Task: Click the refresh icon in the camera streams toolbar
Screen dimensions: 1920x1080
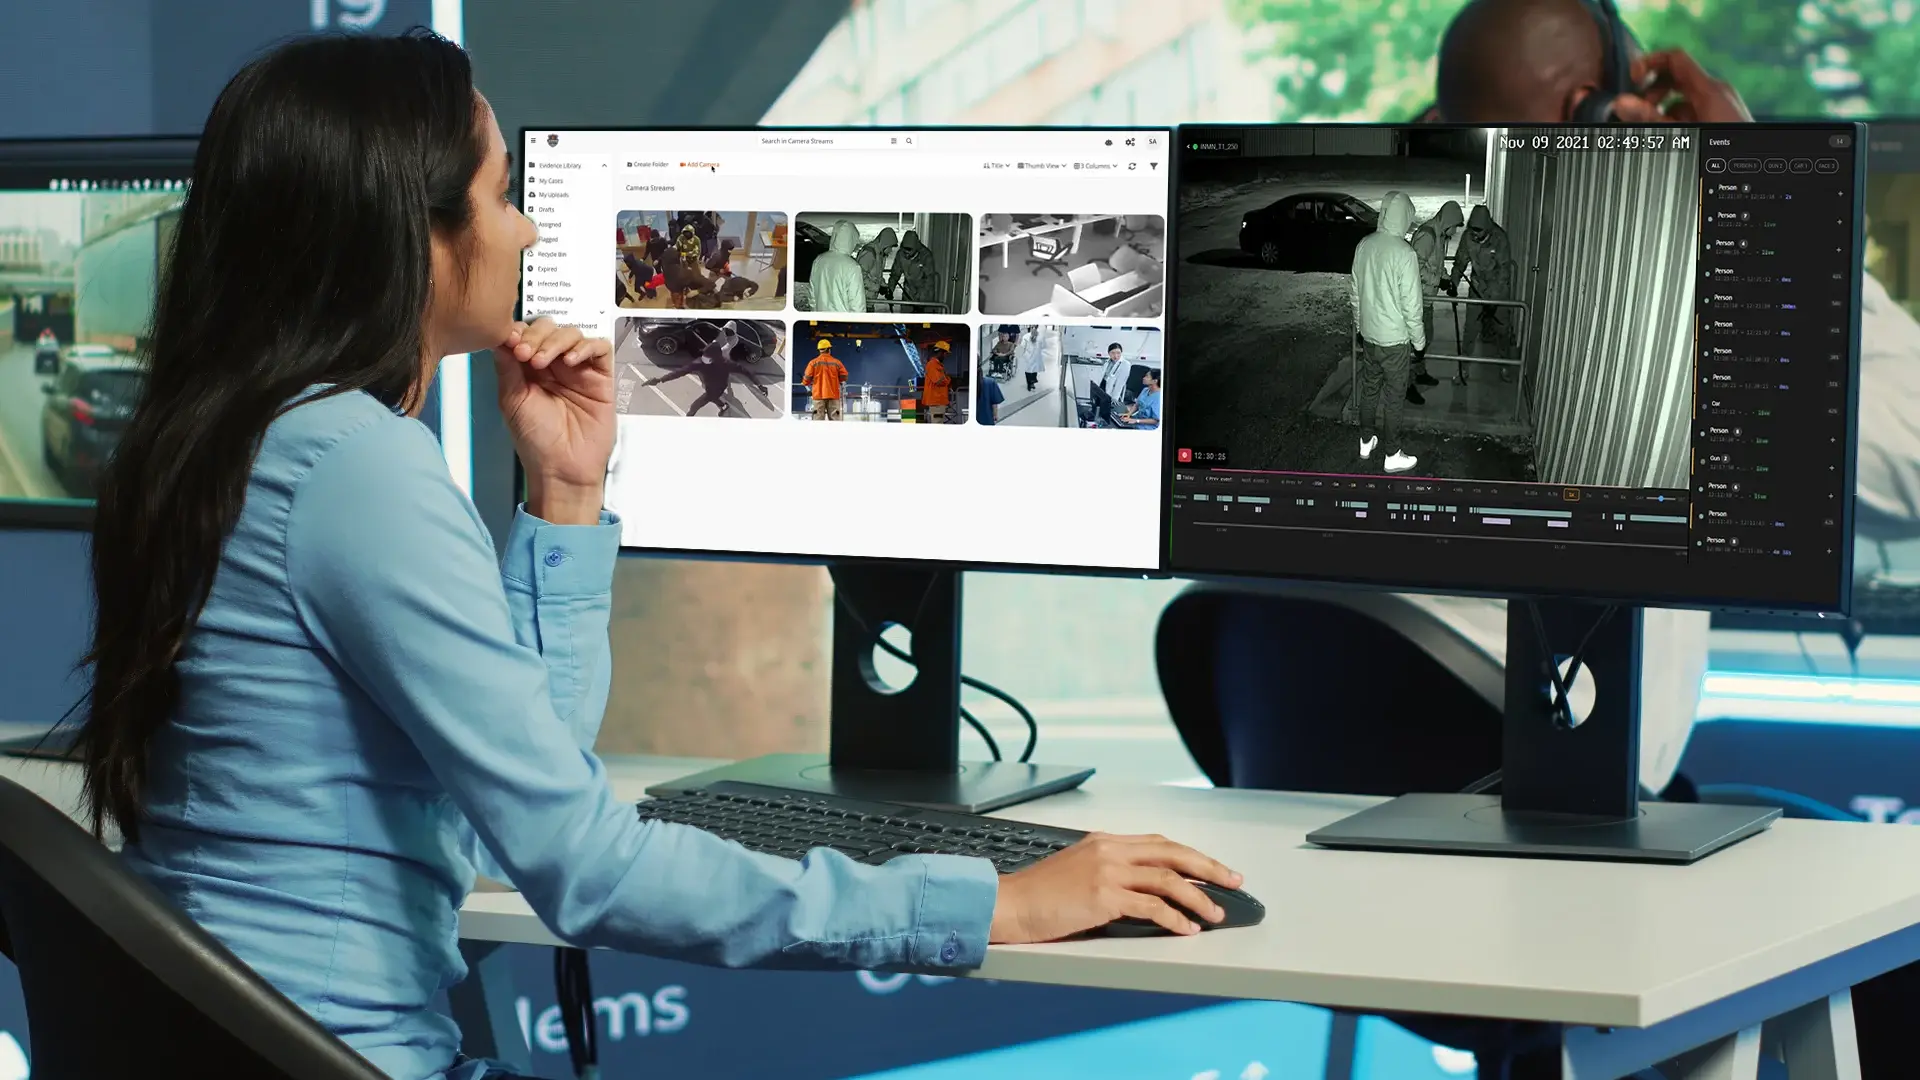Action: [x=1132, y=166]
